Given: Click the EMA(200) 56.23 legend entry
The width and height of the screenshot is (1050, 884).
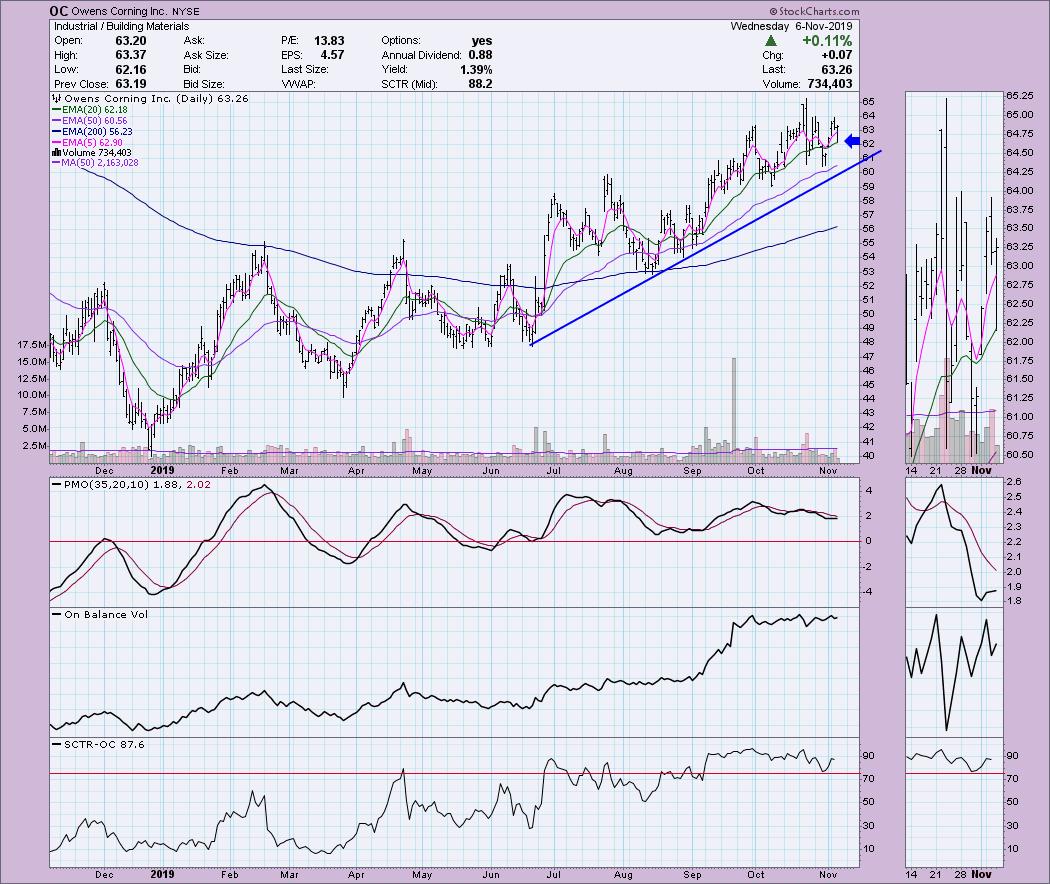Looking at the screenshot, I should coord(92,132).
